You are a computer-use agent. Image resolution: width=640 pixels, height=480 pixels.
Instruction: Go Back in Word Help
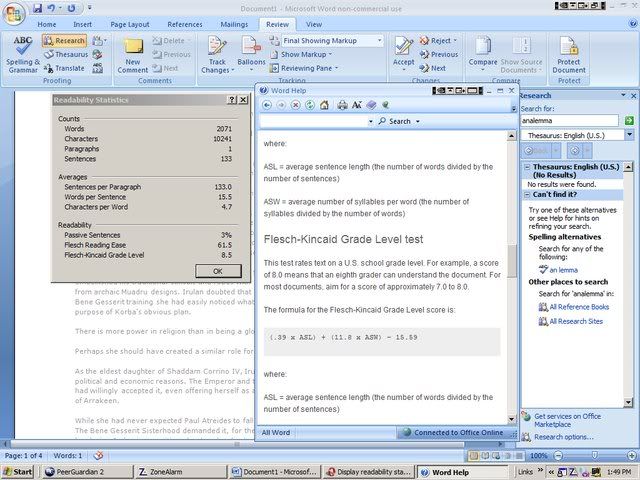(x=267, y=105)
